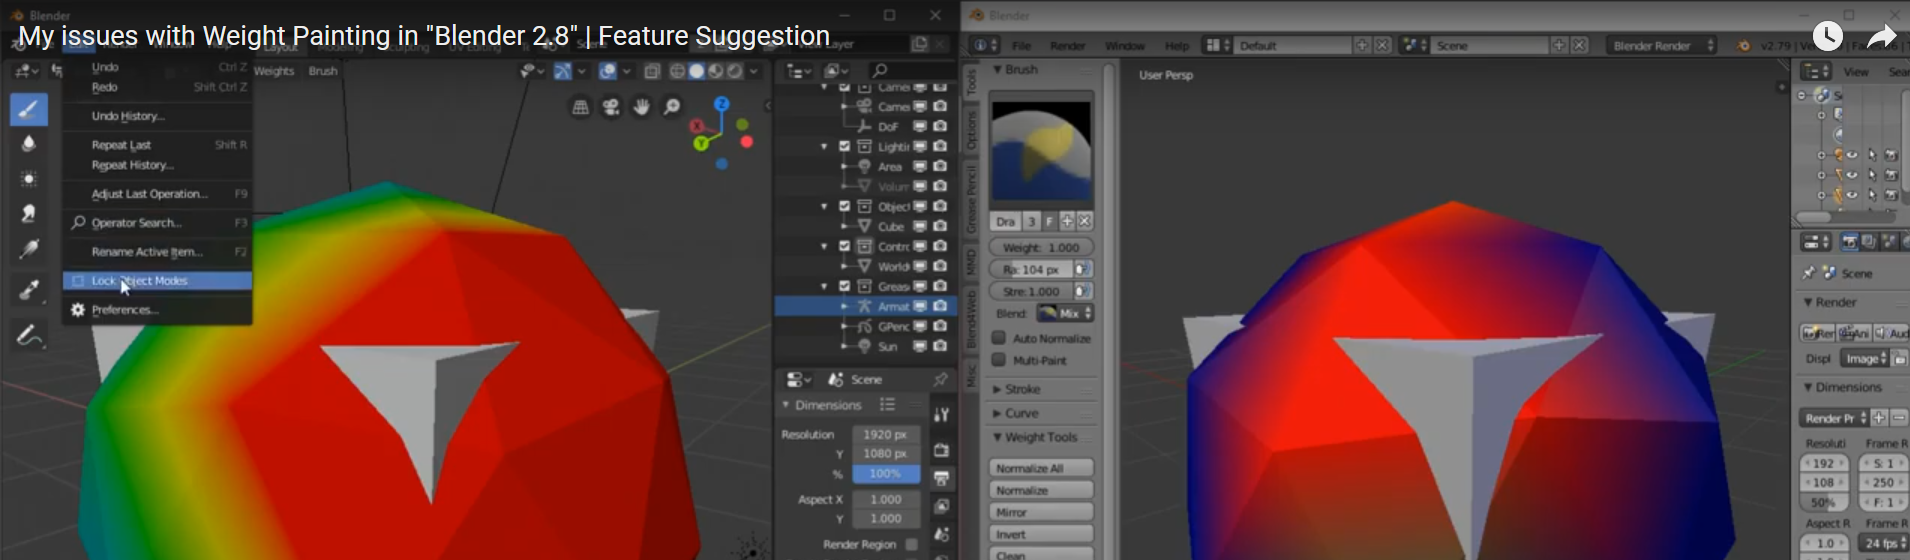
Task: Choose the Smear weight tool
Action: pos(29,214)
